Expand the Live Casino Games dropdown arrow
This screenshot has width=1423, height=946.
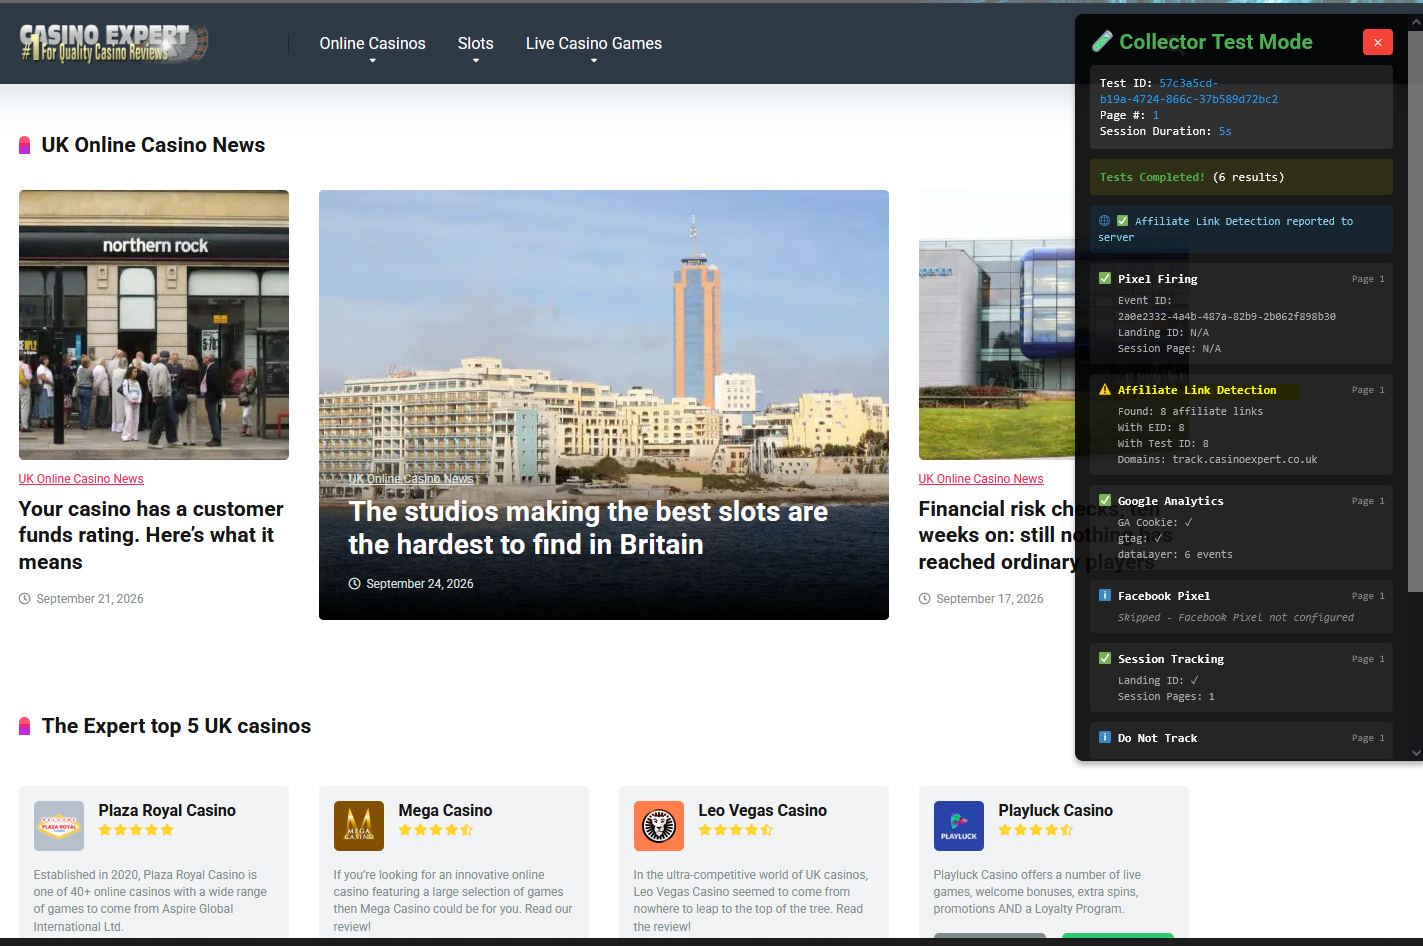(x=594, y=61)
